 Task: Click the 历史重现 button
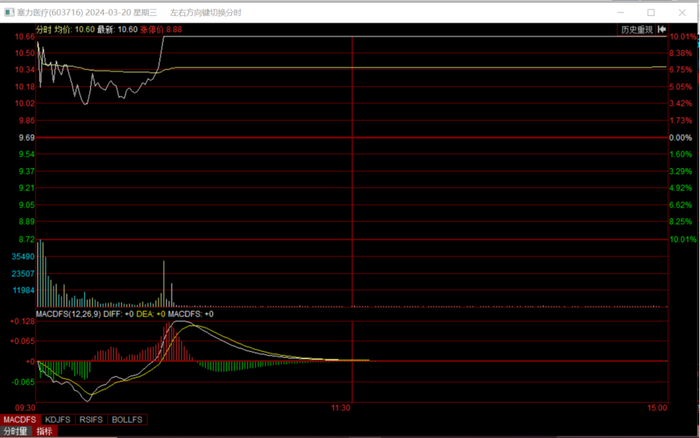pyautogui.click(x=636, y=30)
